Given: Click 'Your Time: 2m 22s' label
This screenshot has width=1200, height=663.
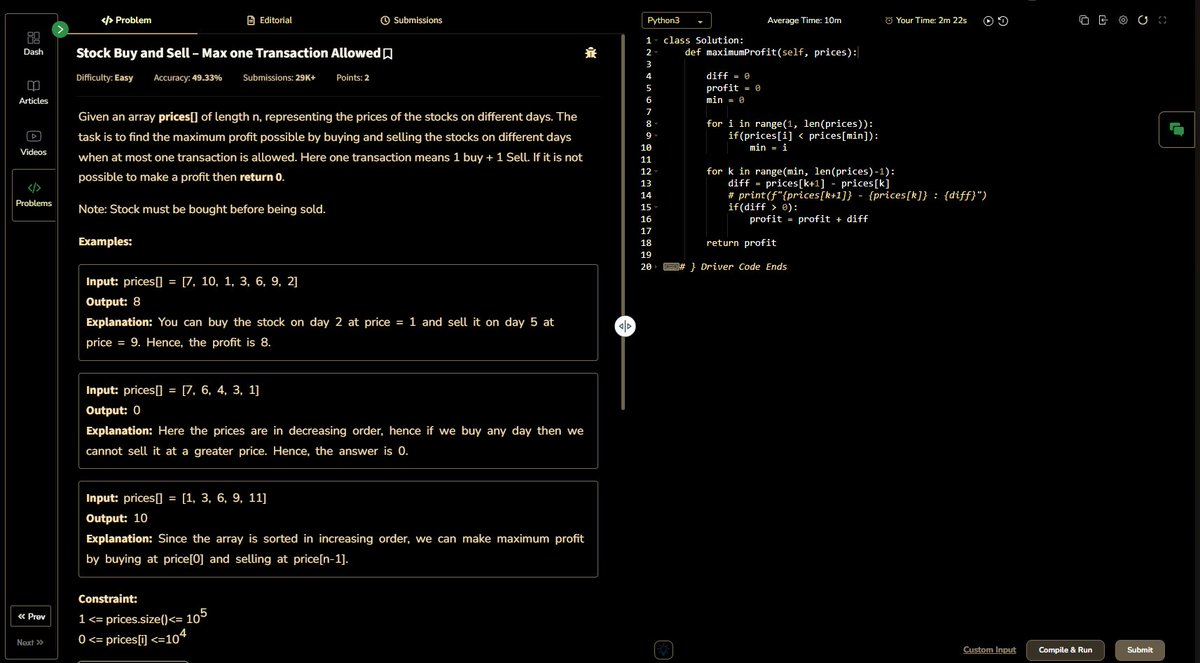Looking at the screenshot, I should [931, 20].
